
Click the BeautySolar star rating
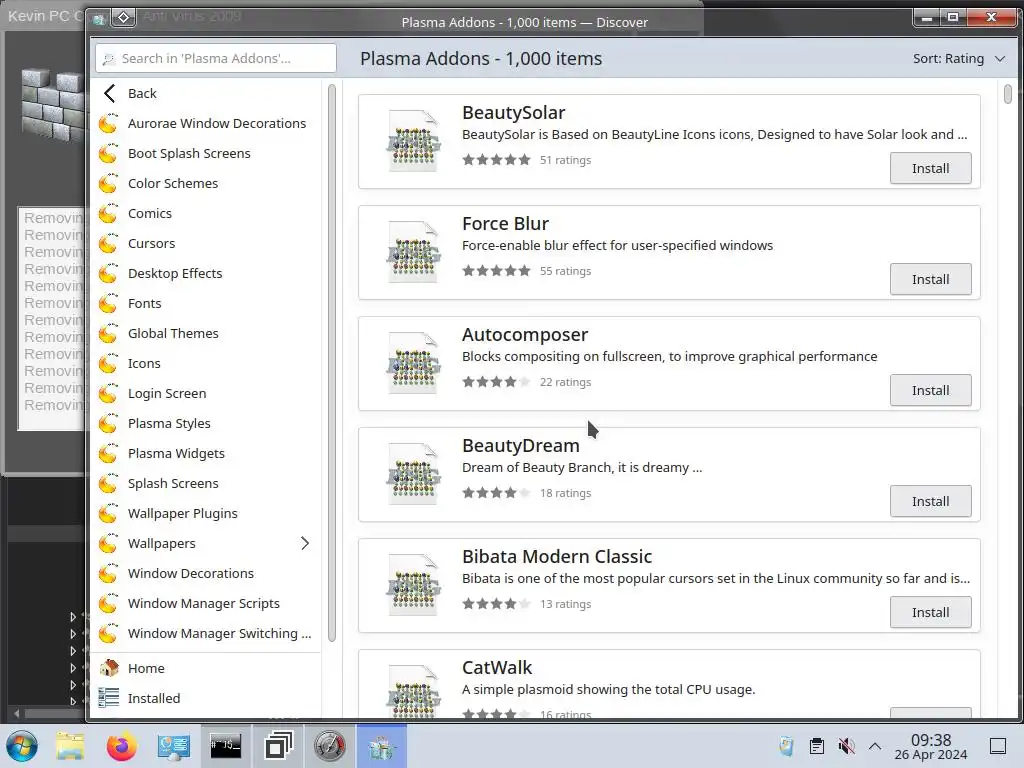[x=496, y=160]
